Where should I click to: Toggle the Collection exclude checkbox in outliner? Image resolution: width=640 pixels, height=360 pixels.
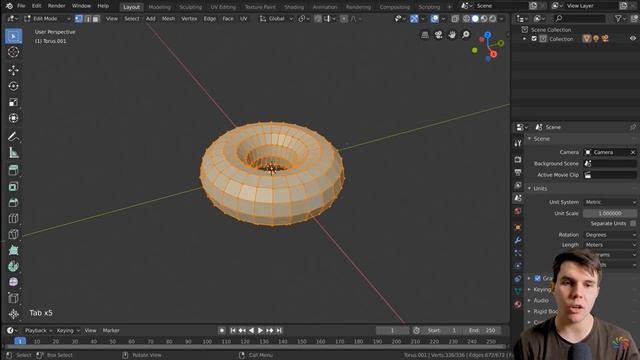coord(534,39)
